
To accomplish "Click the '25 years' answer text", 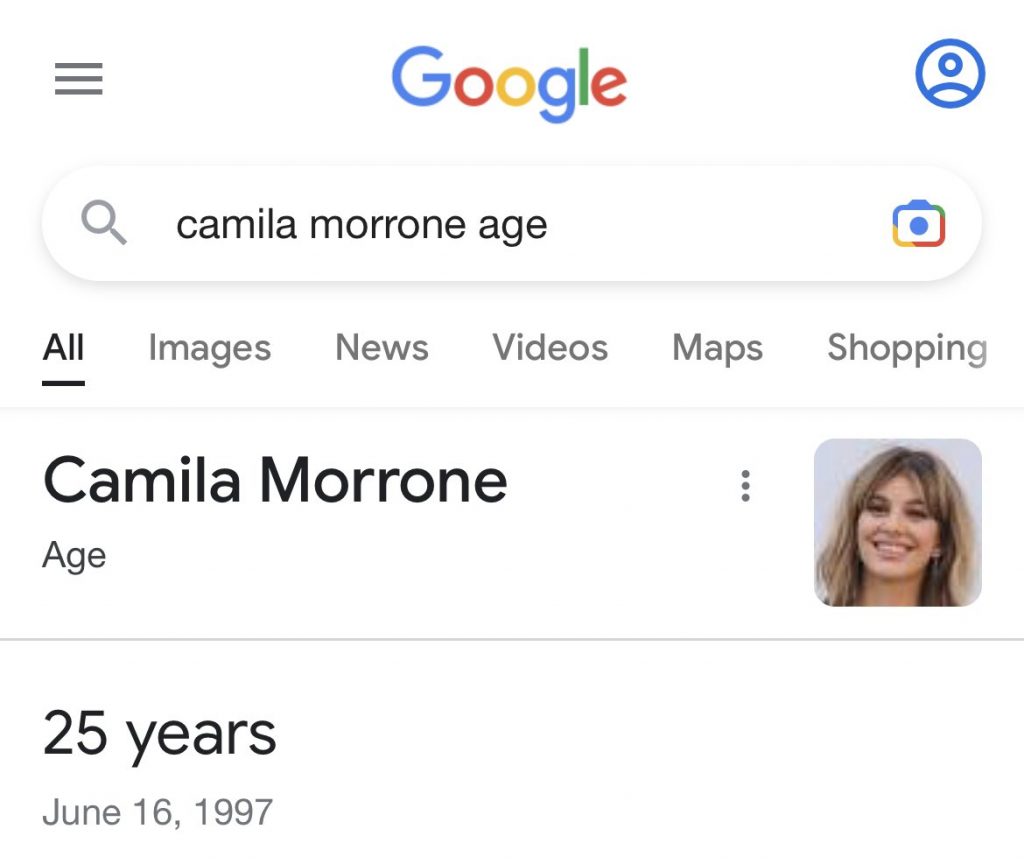I will click(159, 735).
